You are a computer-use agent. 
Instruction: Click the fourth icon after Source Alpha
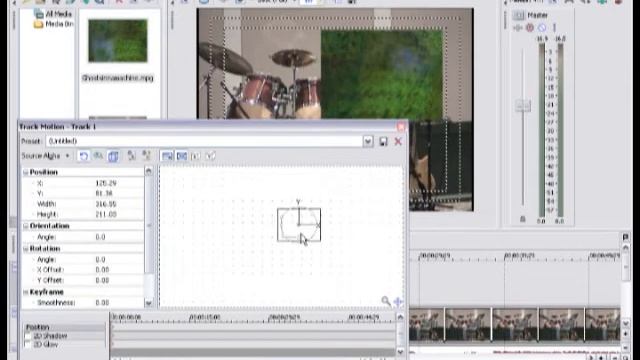(131, 156)
